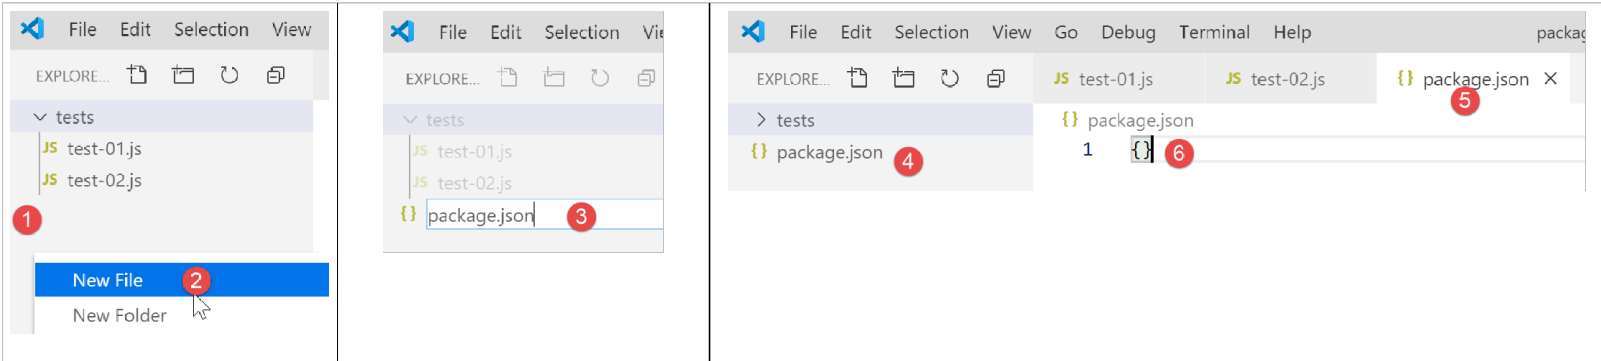1601x361 pixels.
Task: Open File menu in right panel
Action: point(803,32)
